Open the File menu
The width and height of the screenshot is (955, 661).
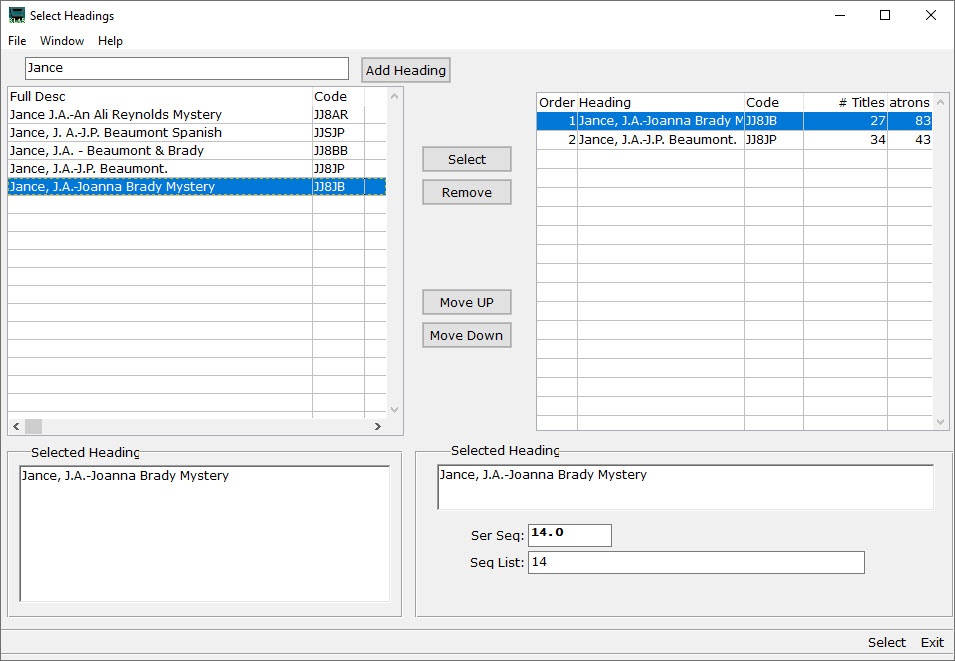pos(16,41)
